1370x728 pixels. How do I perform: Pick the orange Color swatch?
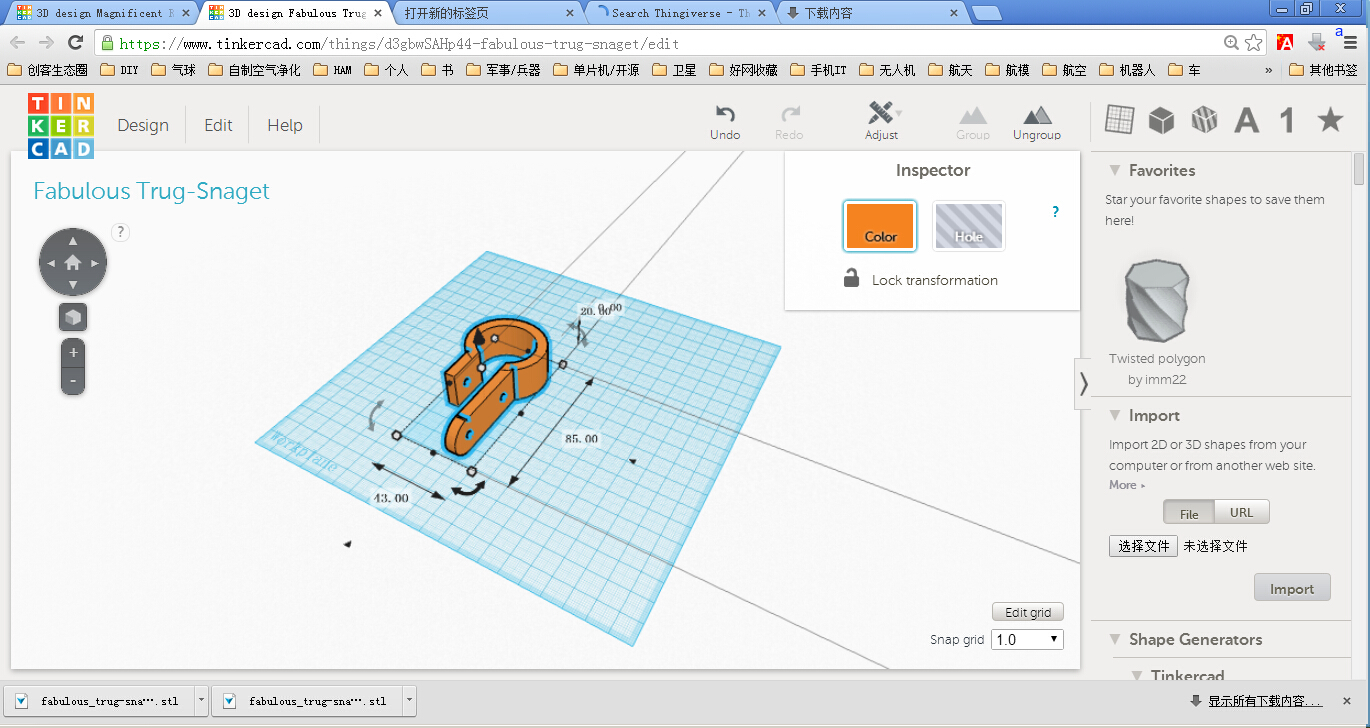click(x=880, y=226)
